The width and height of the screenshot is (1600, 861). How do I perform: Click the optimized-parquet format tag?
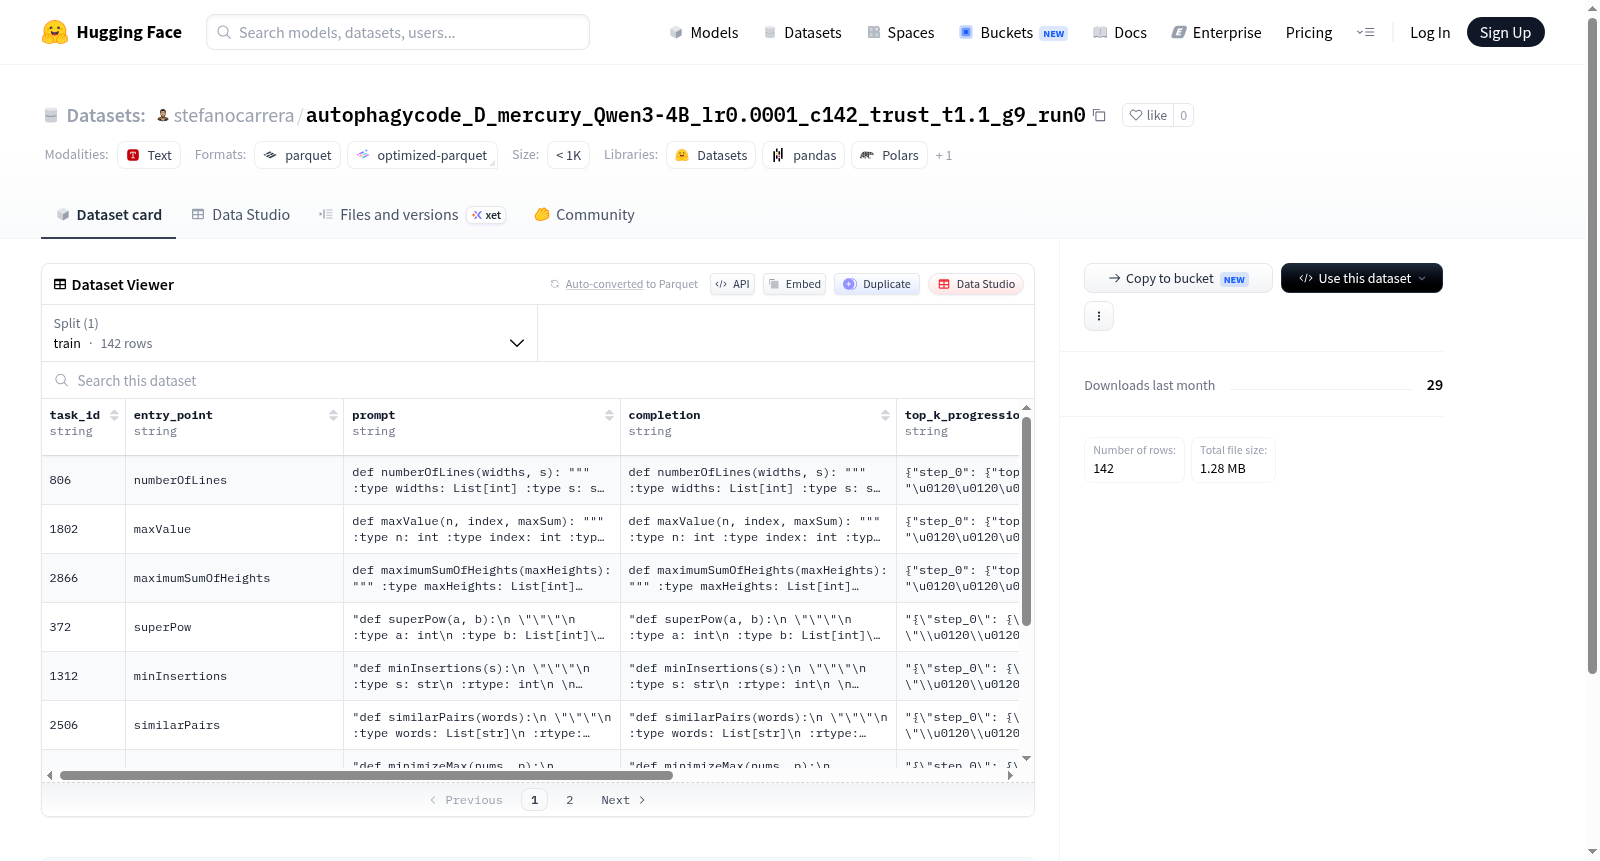(x=423, y=155)
